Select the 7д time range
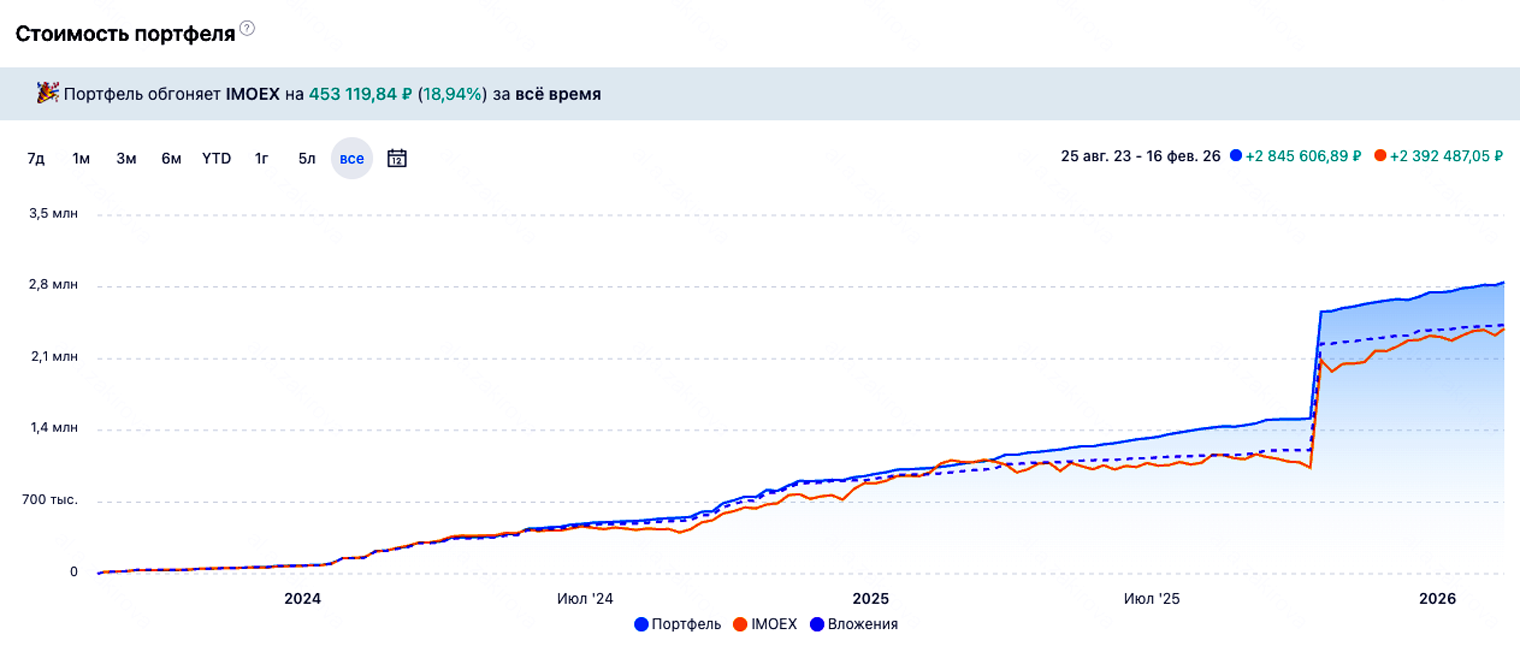The height and width of the screenshot is (664, 1520). click(x=36, y=158)
